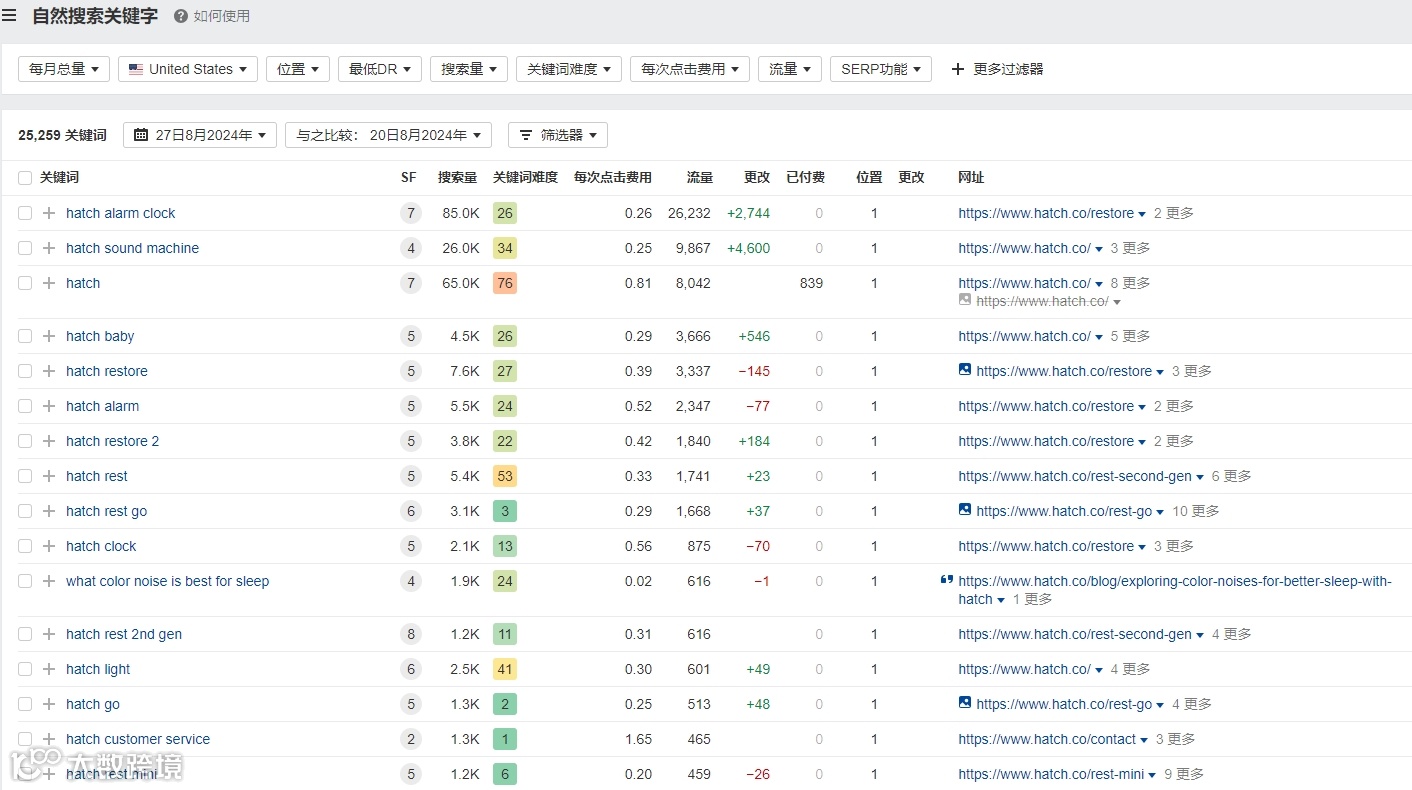This screenshot has width=1412, height=790.
Task: Expand the 搜索量 filter dropdown
Action: (469, 69)
